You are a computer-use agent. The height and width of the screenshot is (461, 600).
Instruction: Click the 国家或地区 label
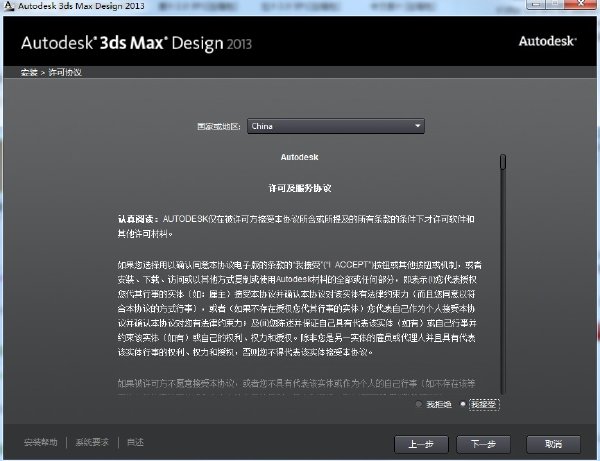(x=218, y=126)
